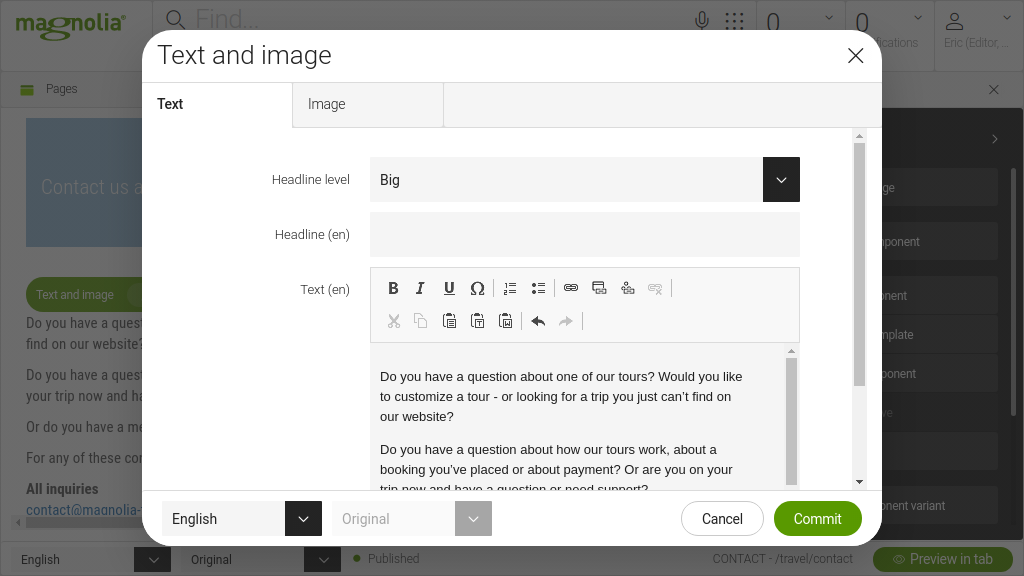
Task: Click the redo arrow icon
Action: [x=566, y=321]
